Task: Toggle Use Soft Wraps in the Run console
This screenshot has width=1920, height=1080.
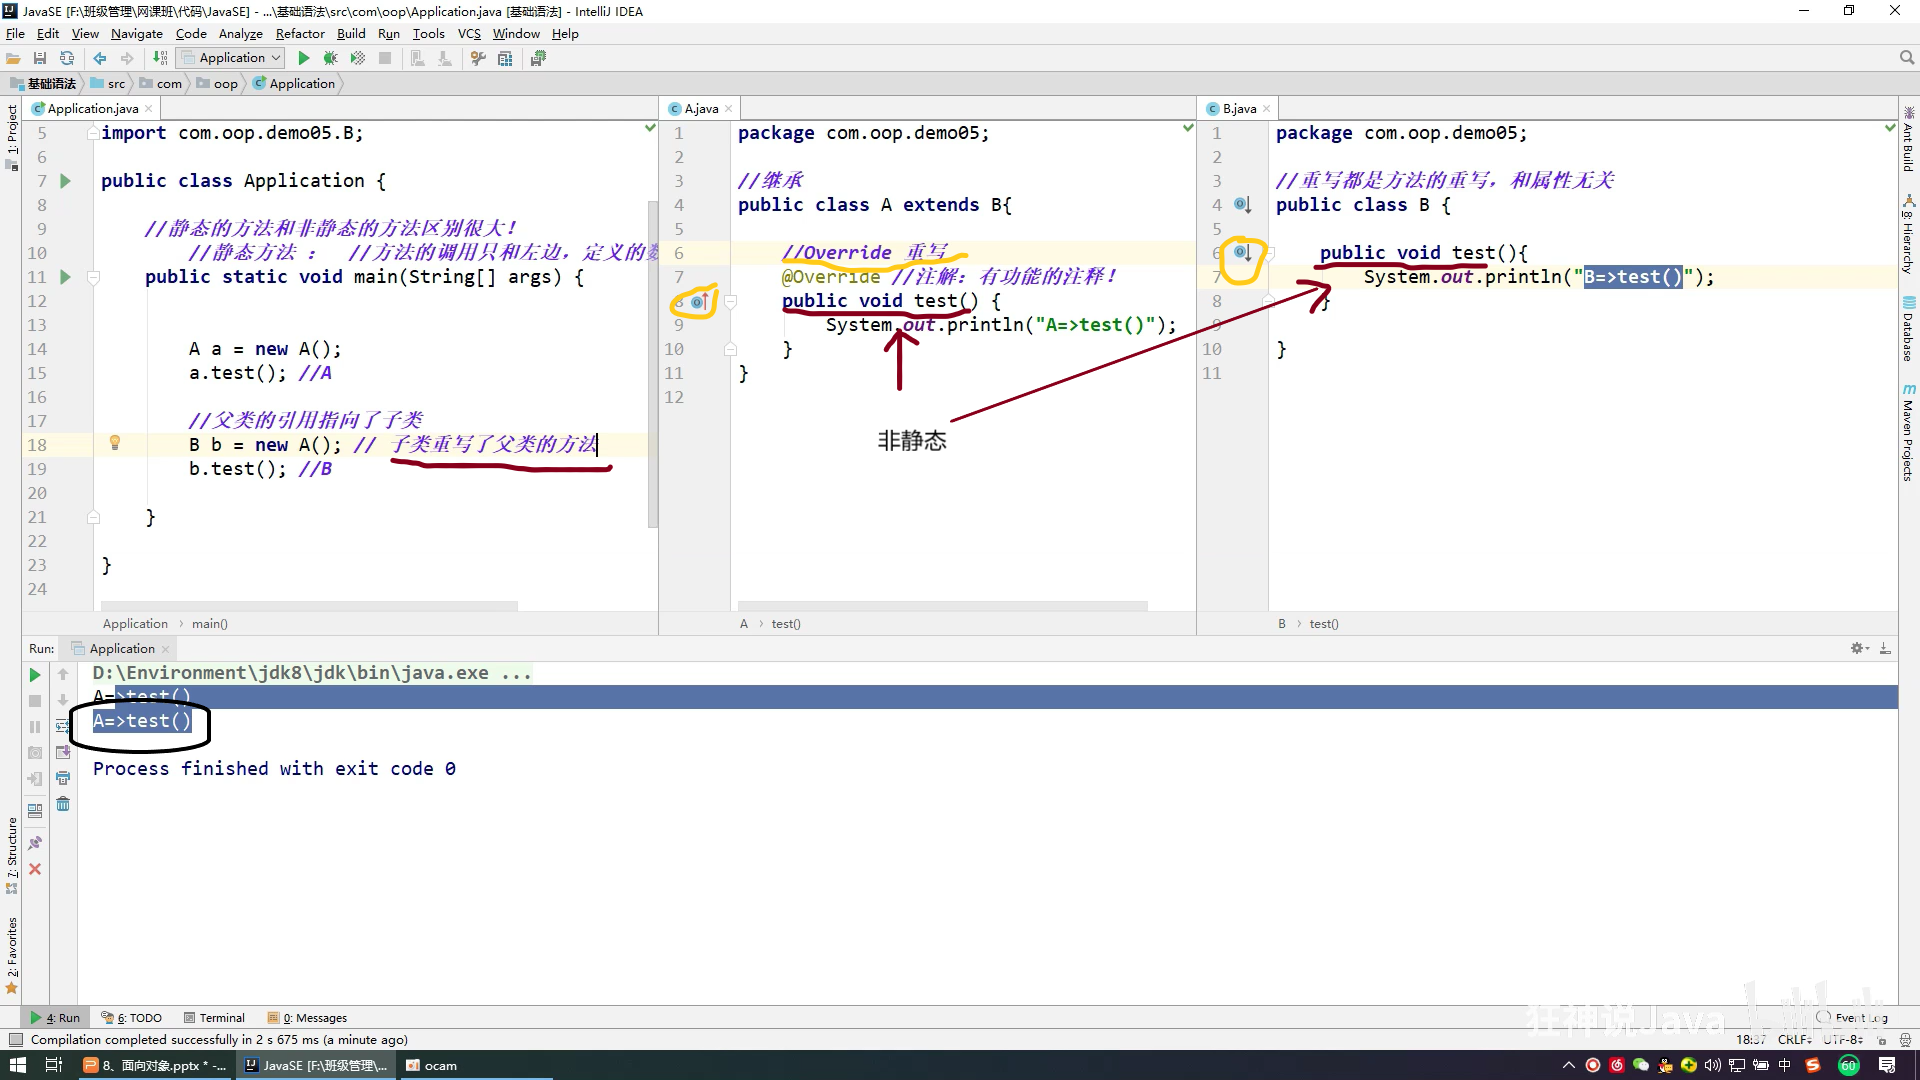Action: tap(63, 726)
